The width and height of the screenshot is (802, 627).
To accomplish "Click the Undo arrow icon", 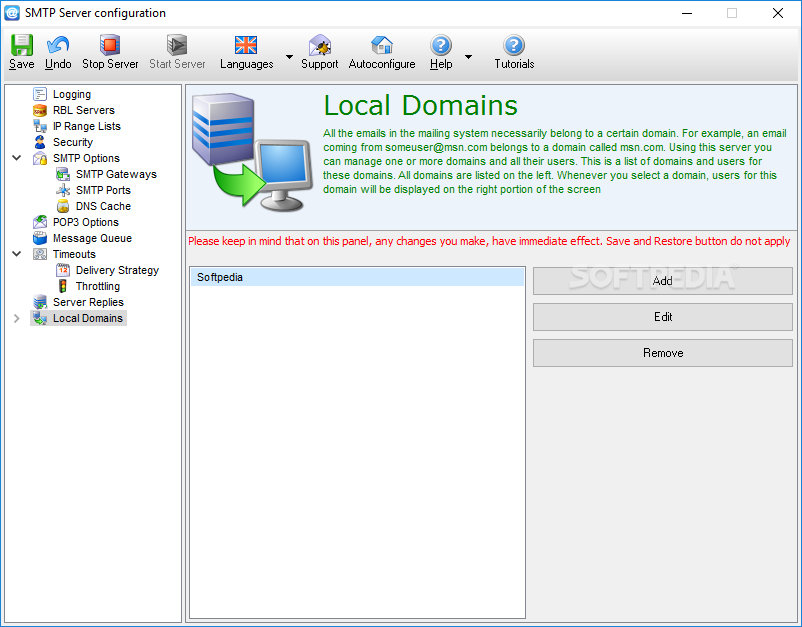I will 58,45.
